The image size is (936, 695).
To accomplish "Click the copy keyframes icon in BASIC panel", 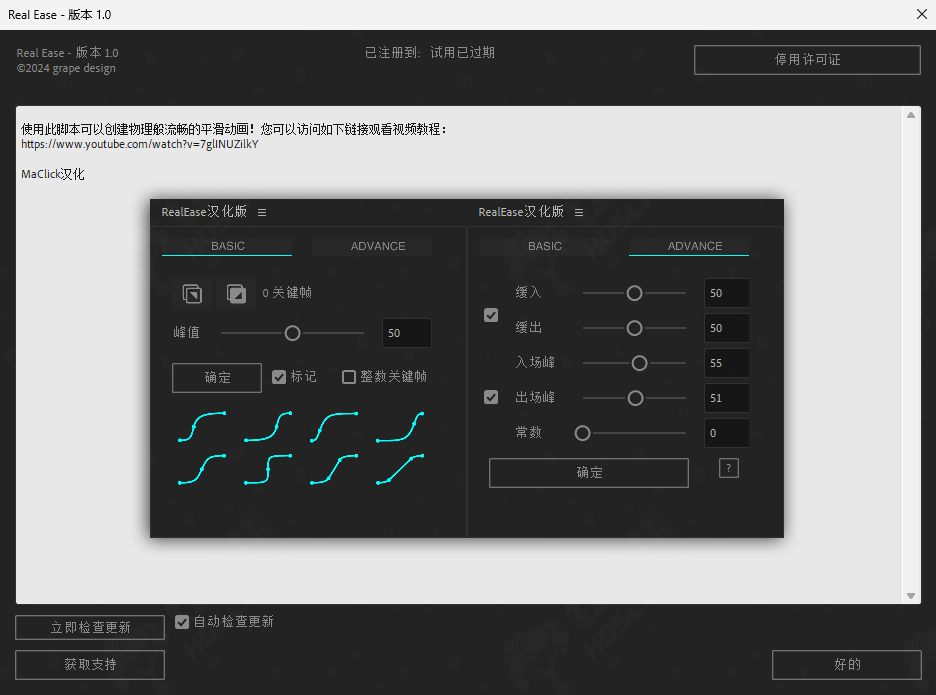I will [192, 293].
